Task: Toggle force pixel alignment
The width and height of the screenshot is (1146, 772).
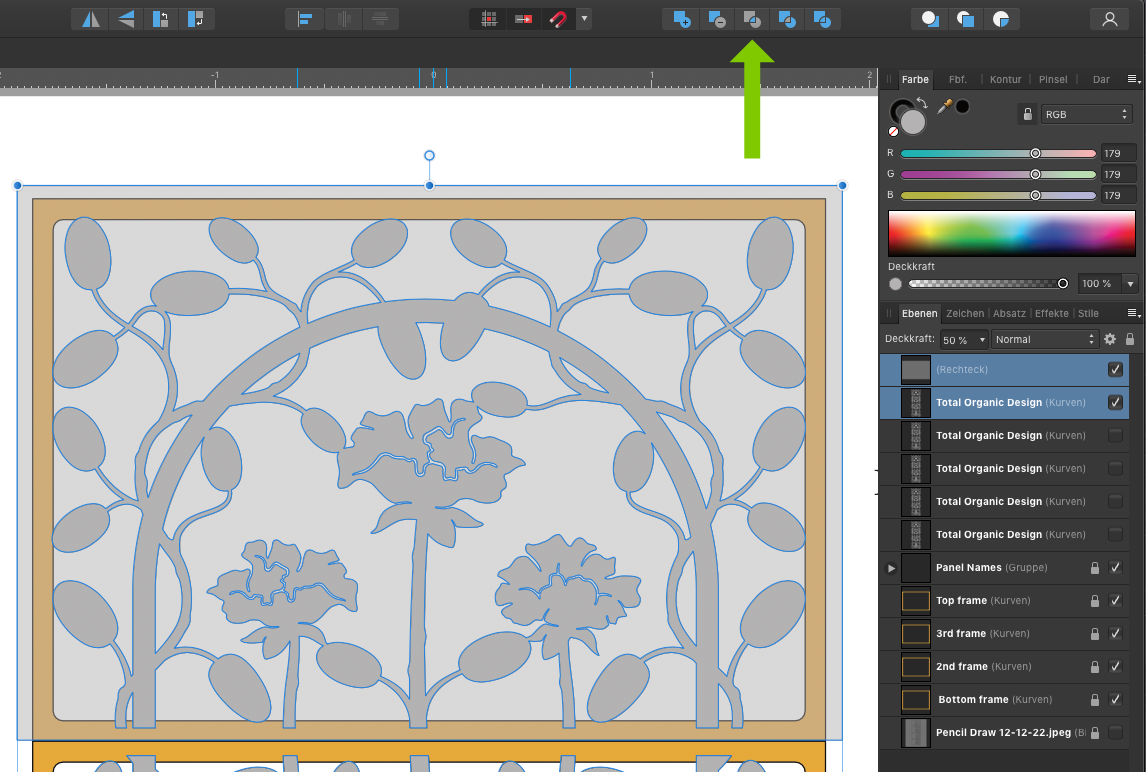Action: pos(489,19)
